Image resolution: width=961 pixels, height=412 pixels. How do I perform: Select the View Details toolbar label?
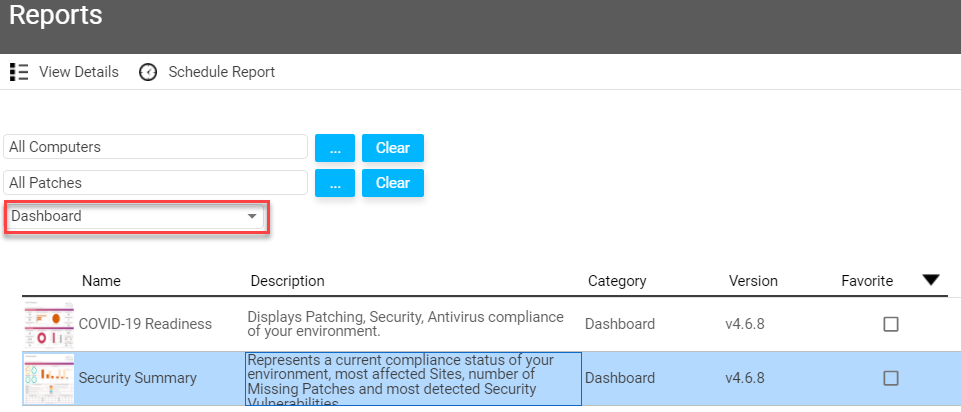tap(79, 72)
